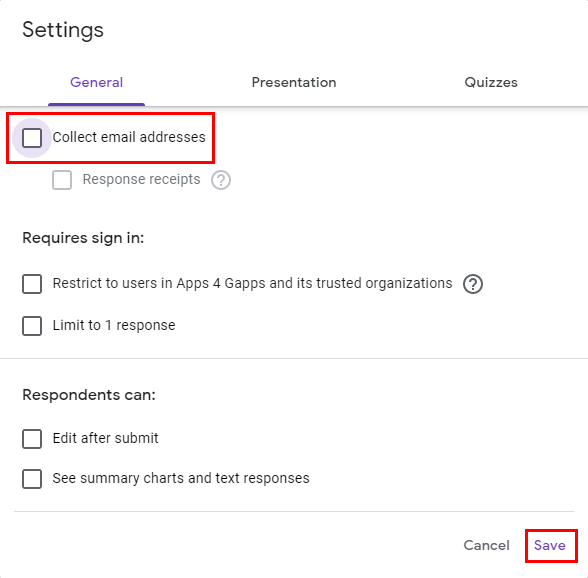The width and height of the screenshot is (588, 578).
Task: Enable the Collect email addresses checkbox
Action: (x=32, y=138)
